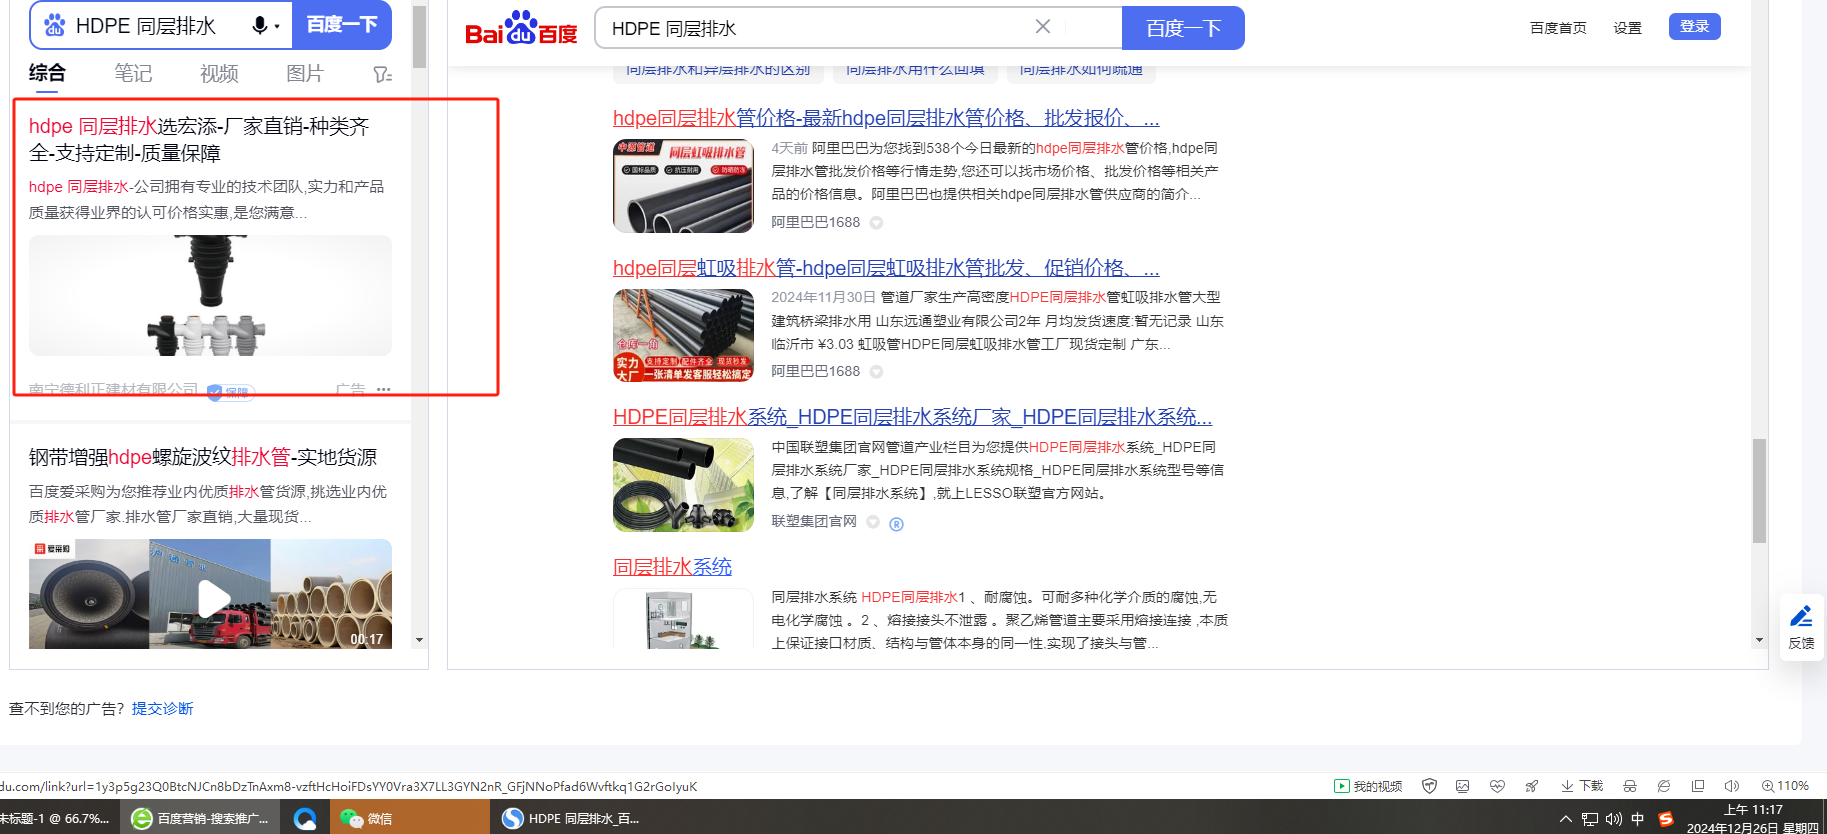Open the 钢带增强hdpe螺旋波纹排水管 result
This screenshot has width=1827, height=834.
[203, 457]
